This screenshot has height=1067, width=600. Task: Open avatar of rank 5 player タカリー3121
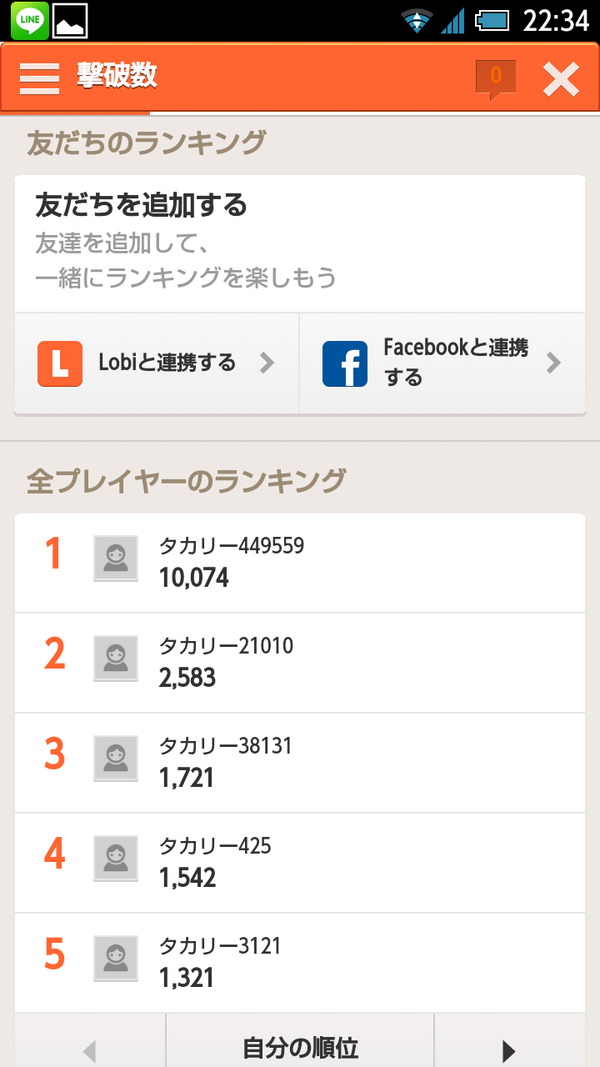tap(116, 958)
